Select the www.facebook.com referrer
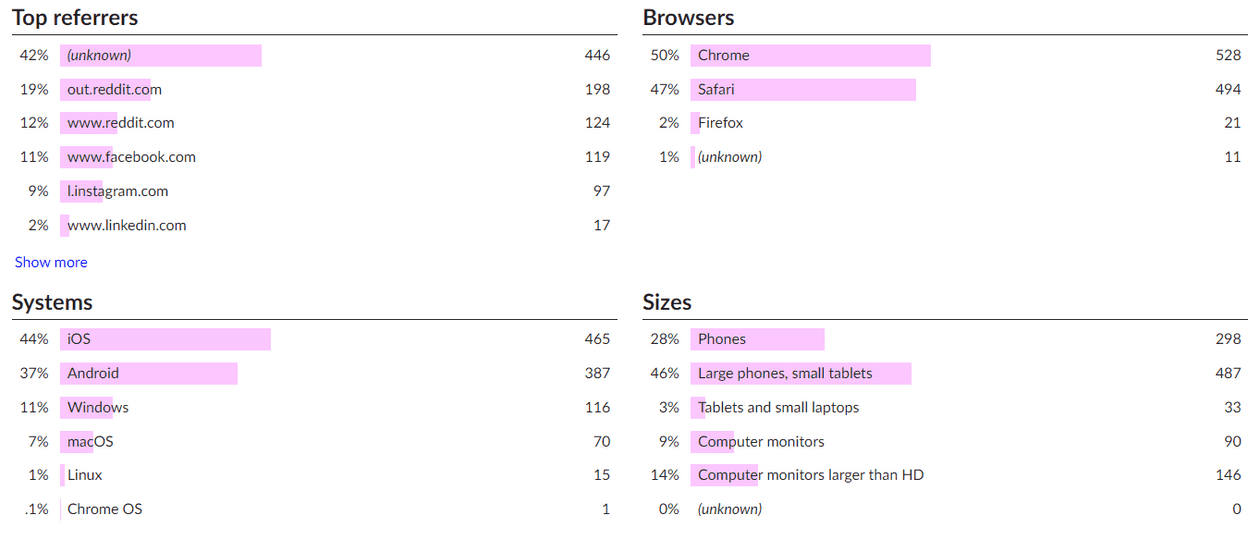Viewport: 1260px width, 541px height. pyautogui.click(x=131, y=157)
